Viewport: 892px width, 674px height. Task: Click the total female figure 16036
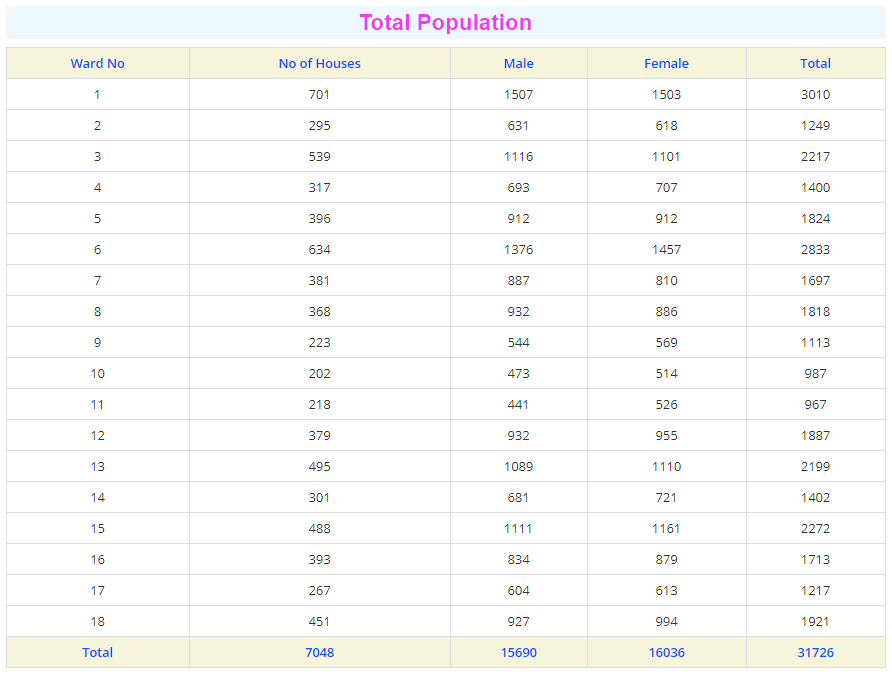pos(666,652)
